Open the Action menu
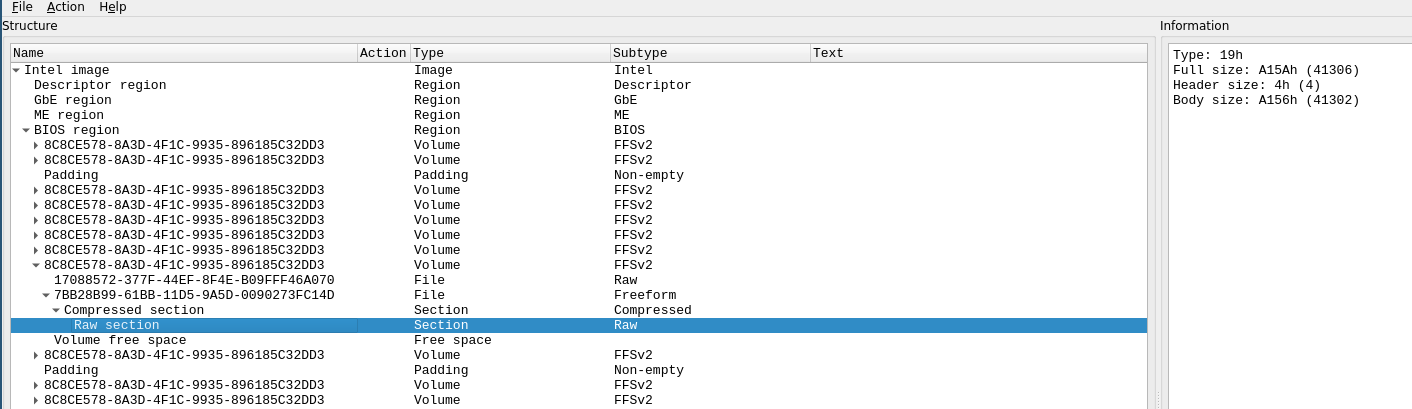 (66, 7)
